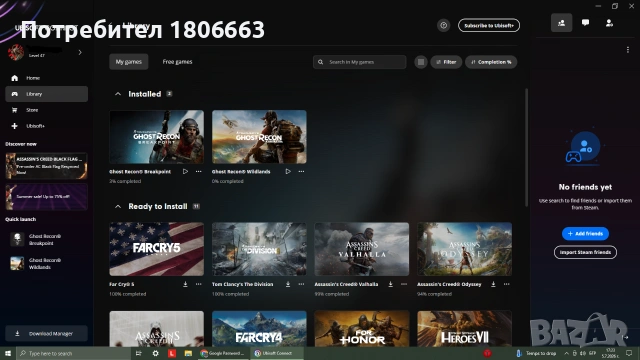Quick launch Ghost Recon Breakpoint
The width and height of the screenshot is (640, 360).
(x=36, y=240)
